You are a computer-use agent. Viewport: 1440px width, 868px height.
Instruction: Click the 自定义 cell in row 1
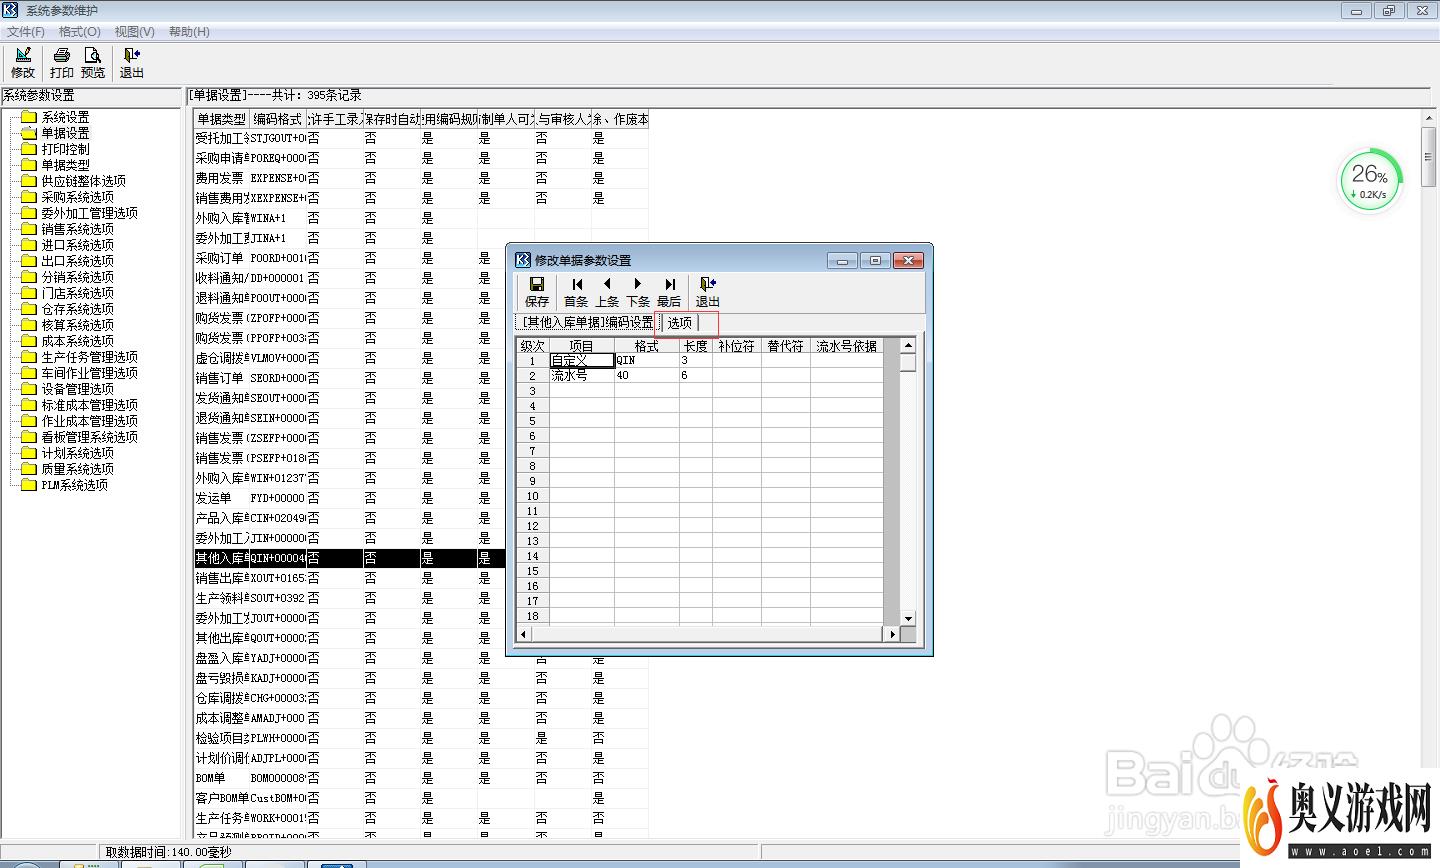click(581, 360)
